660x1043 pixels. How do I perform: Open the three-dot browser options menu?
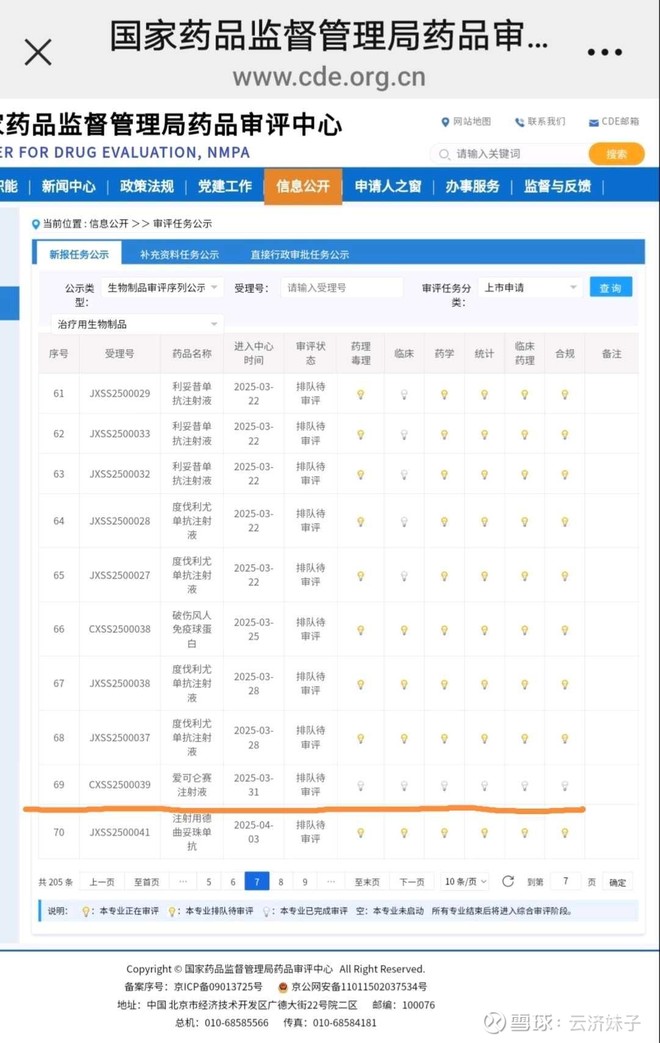click(x=605, y=52)
